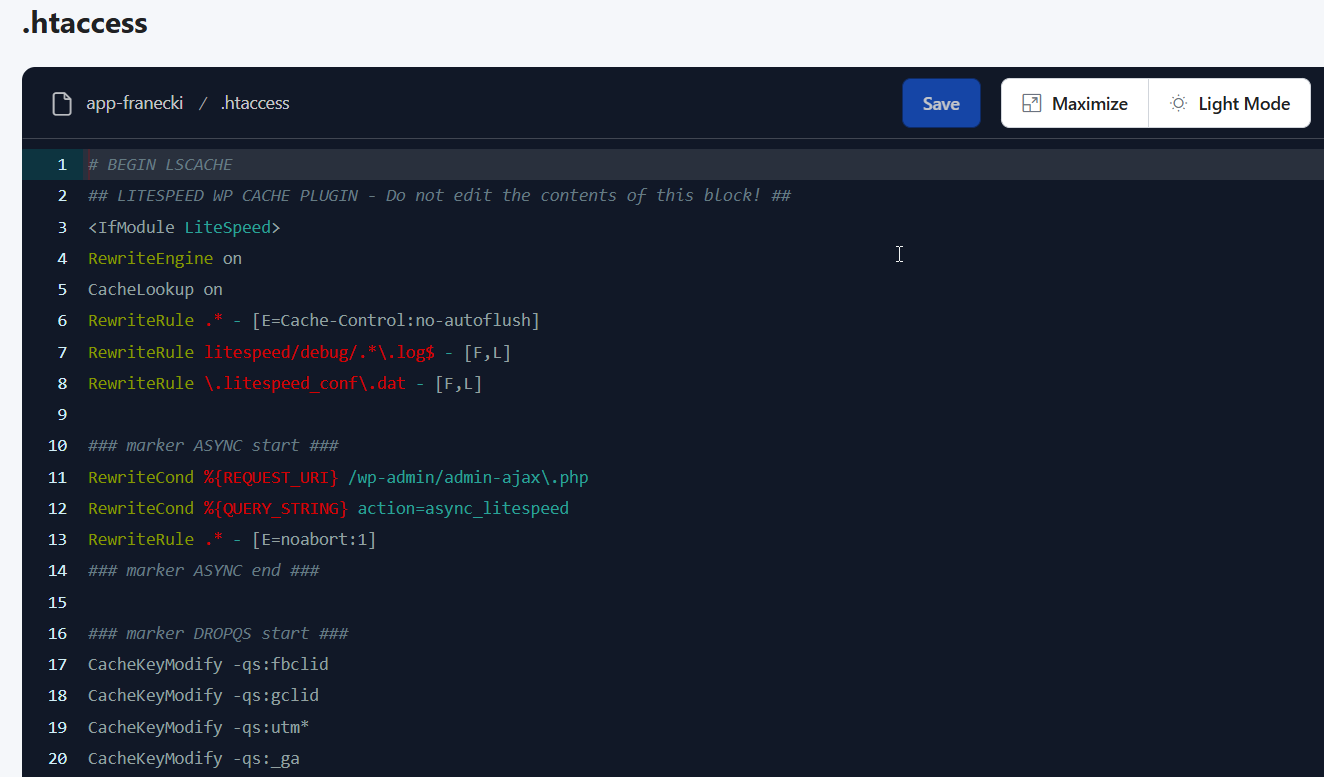Toggle editor theme via Light Mode label
The width and height of the screenshot is (1324, 777).
(x=1243, y=104)
